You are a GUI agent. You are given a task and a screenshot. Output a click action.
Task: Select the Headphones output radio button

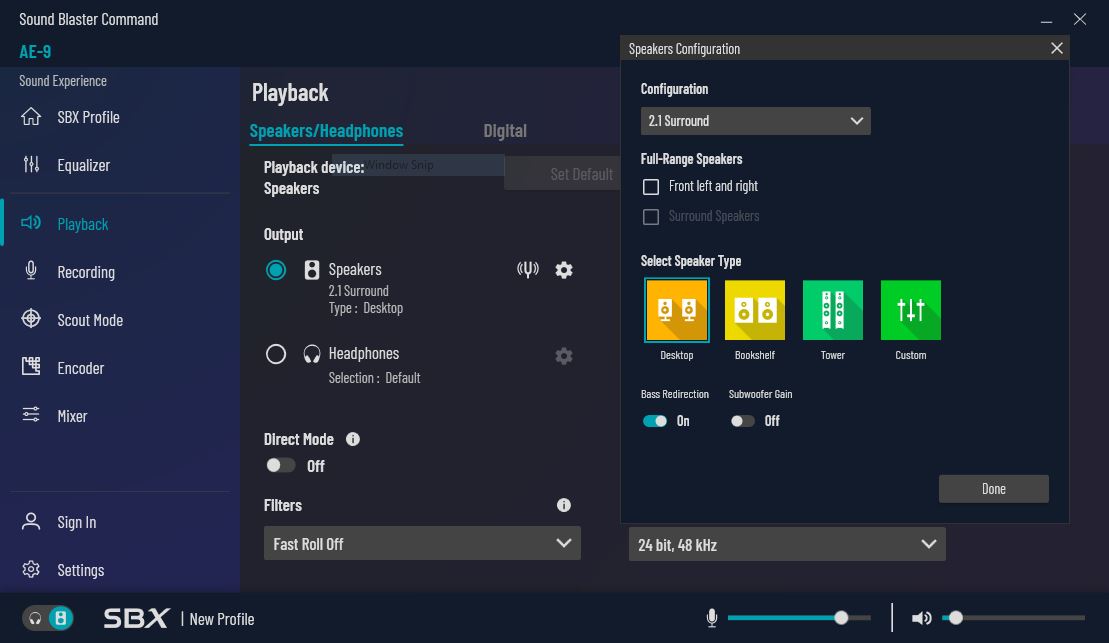point(276,354)
